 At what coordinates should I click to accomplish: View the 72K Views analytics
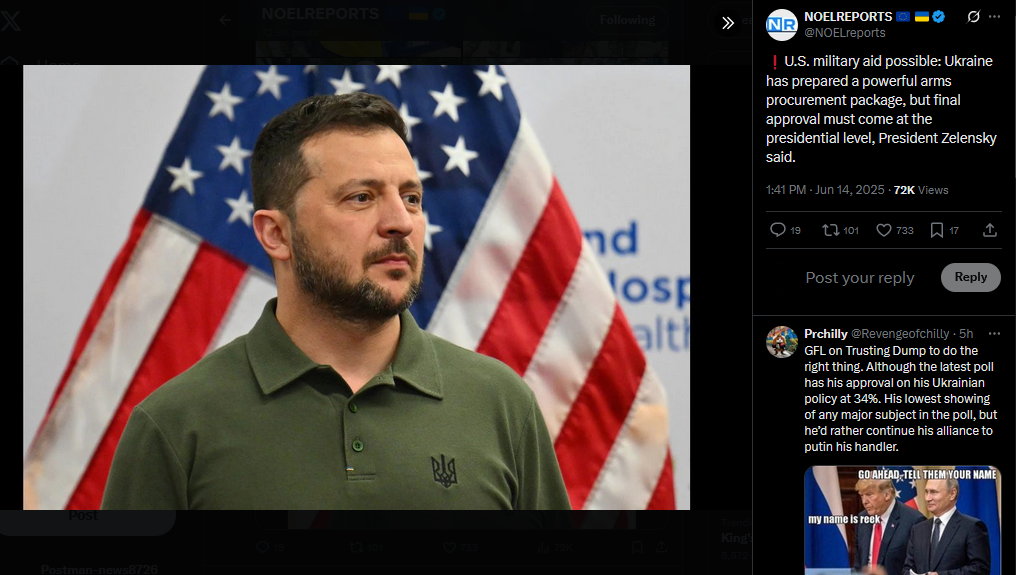point(921,190)
